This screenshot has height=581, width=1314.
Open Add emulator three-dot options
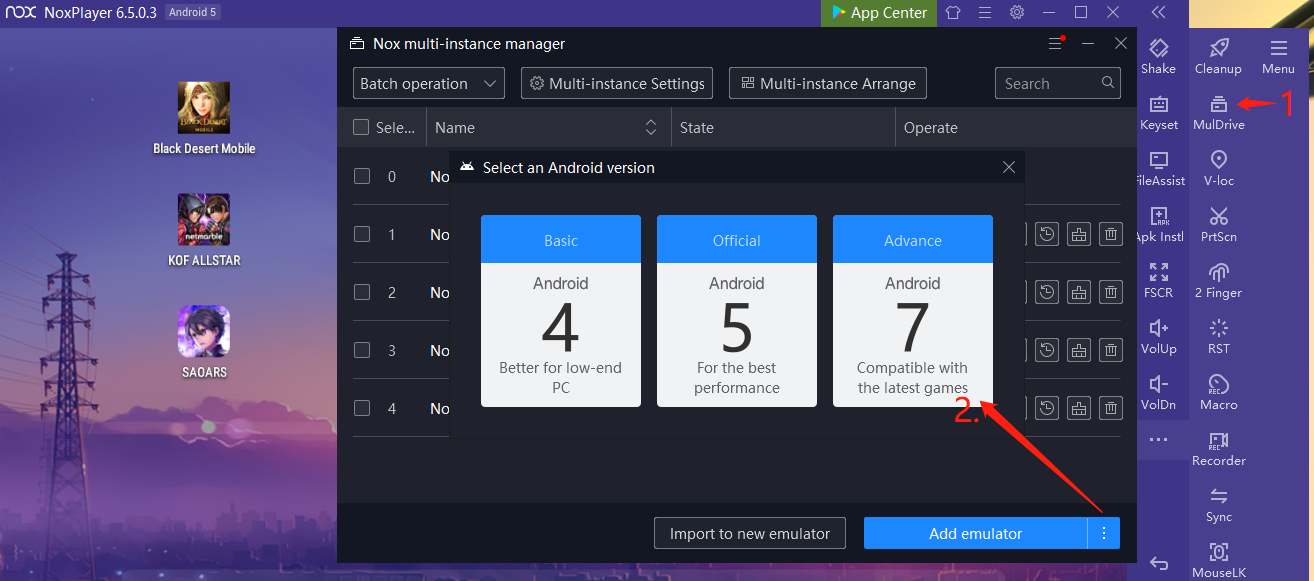coord(1104,533)
